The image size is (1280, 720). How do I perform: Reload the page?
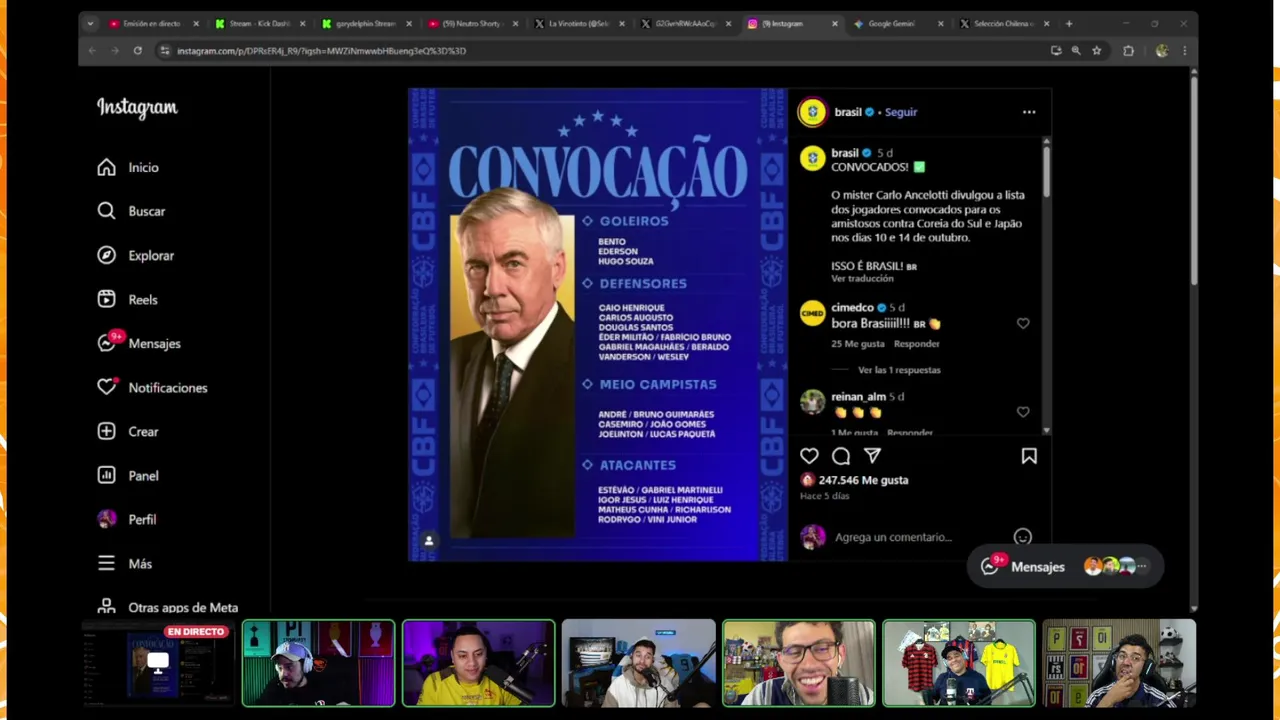click(138, 50)
